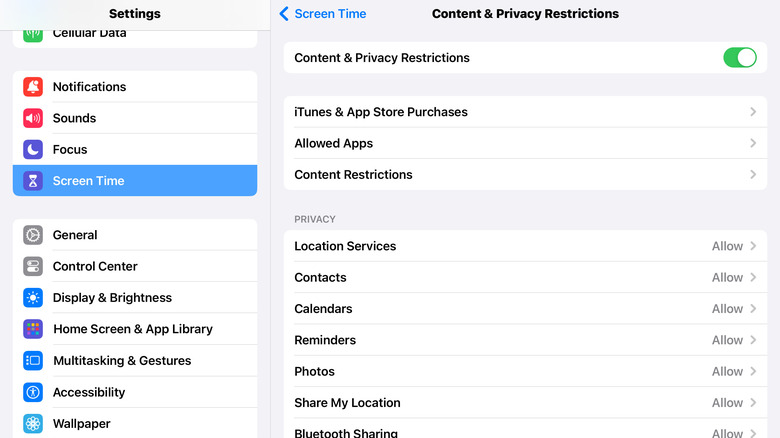Click the Accessibility figure icon
Screen dimensions: 780x438
[33, 392]
